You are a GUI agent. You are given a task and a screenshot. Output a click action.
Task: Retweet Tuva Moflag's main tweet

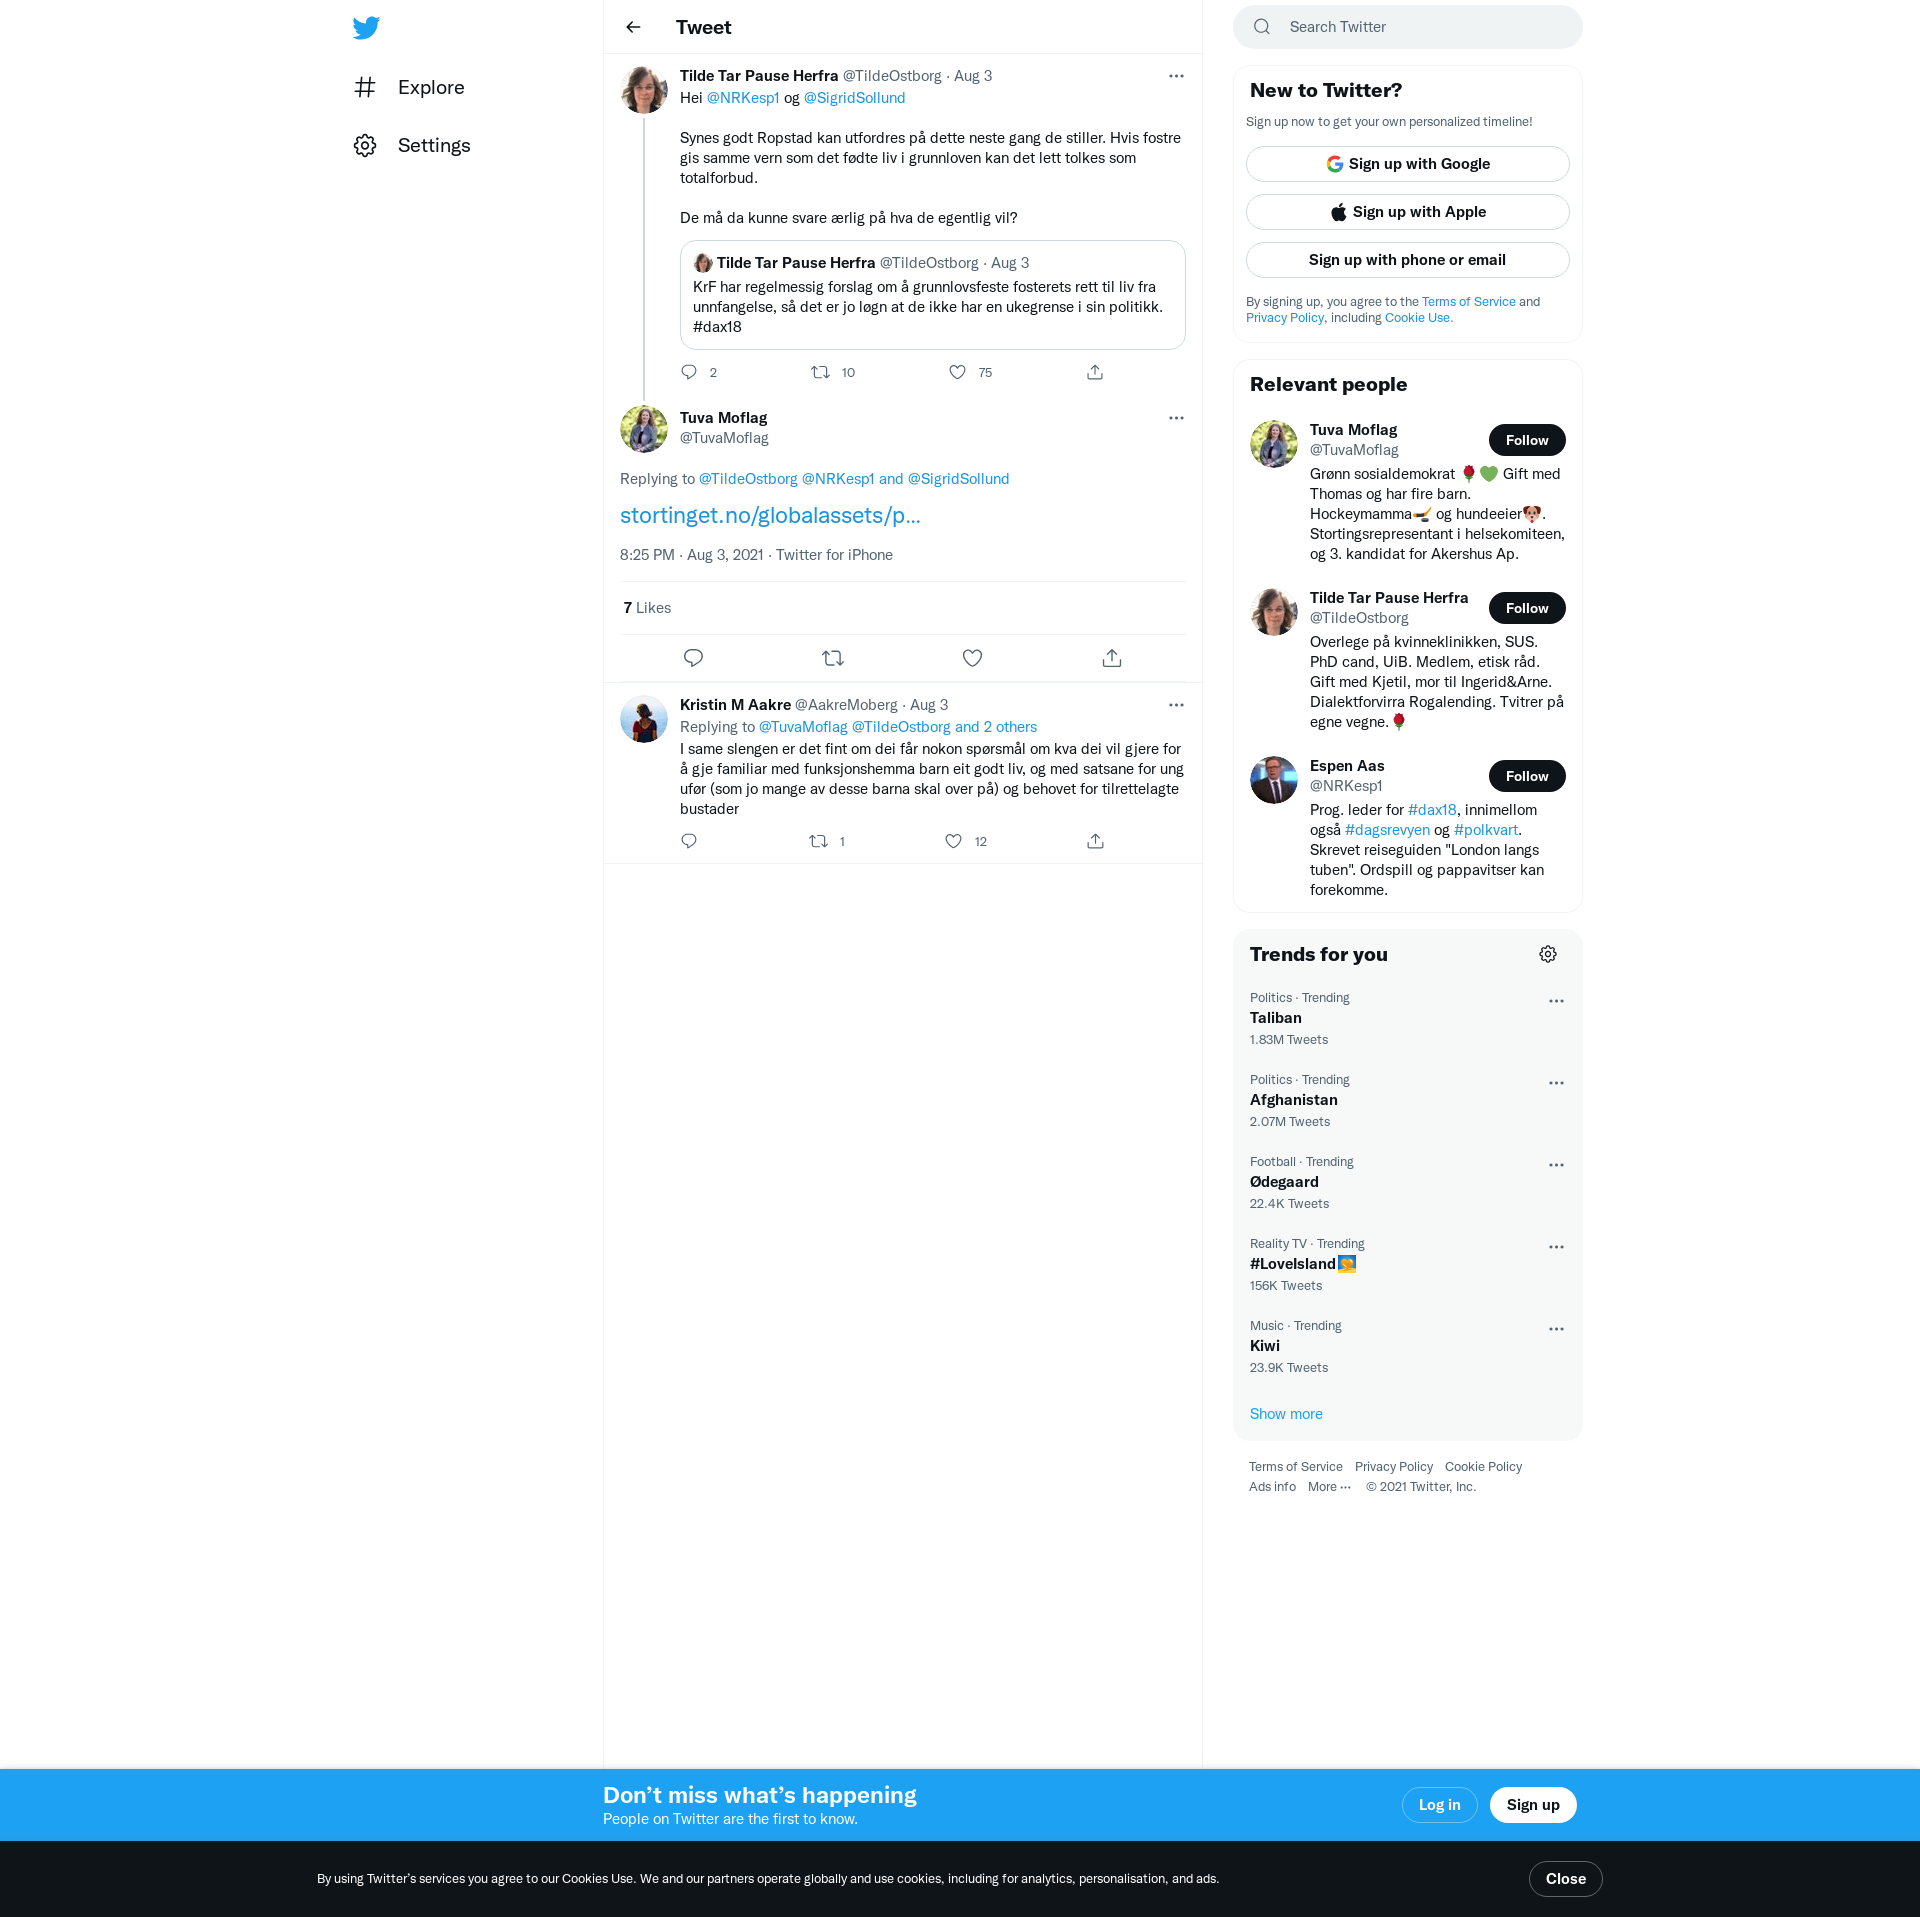coord(833,658)
